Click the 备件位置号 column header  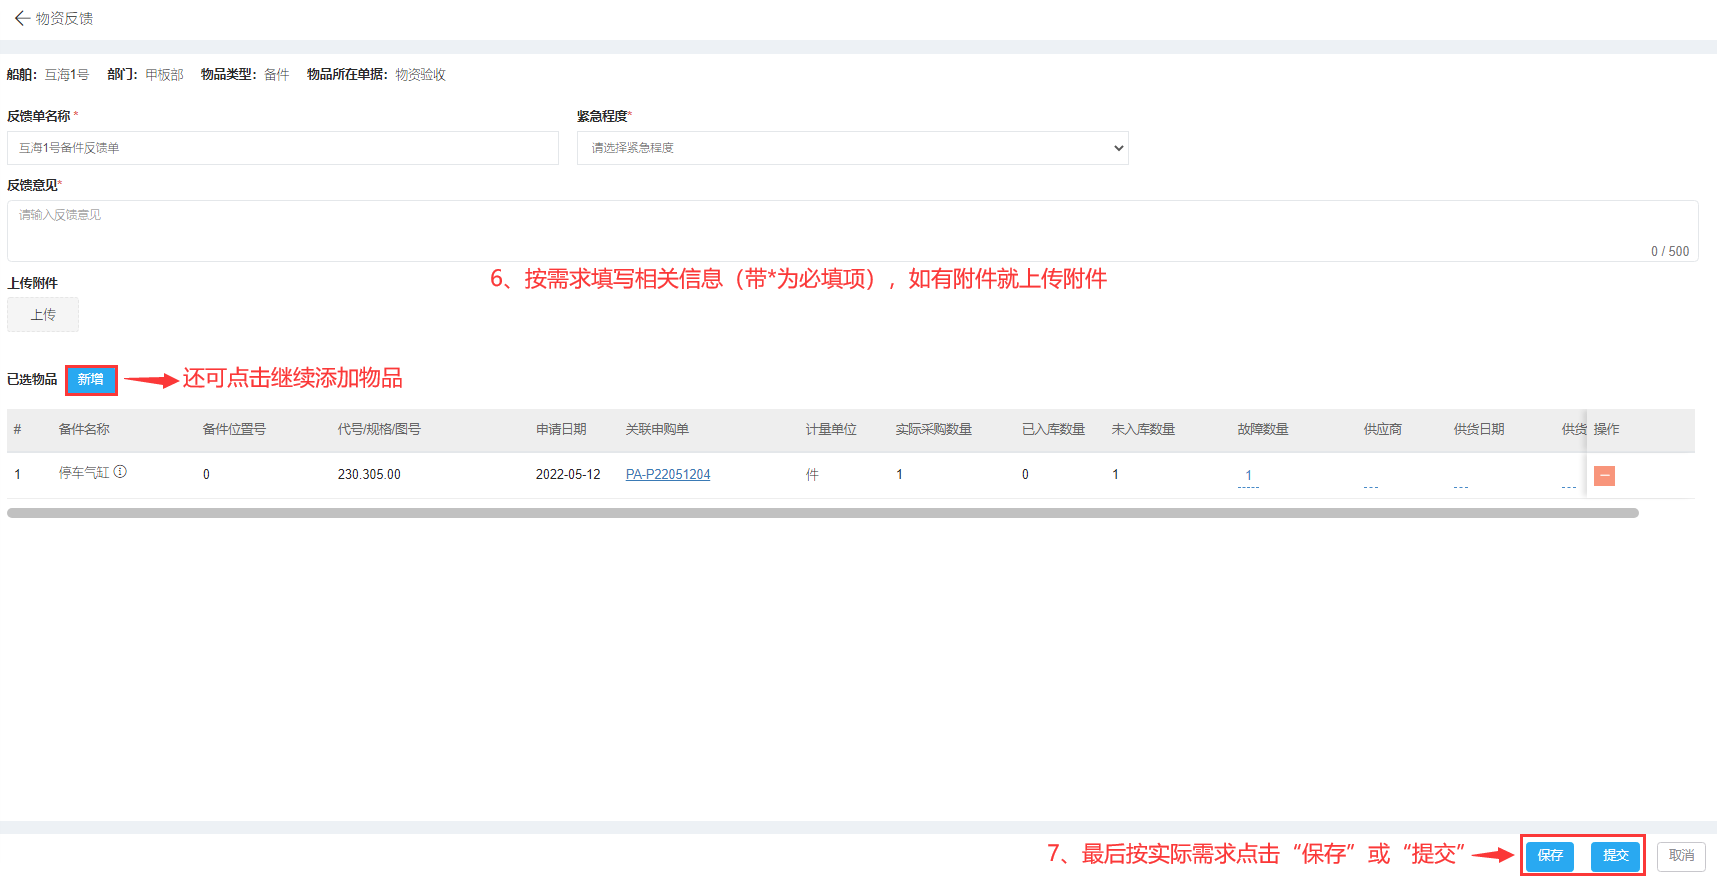pos(234,430)
